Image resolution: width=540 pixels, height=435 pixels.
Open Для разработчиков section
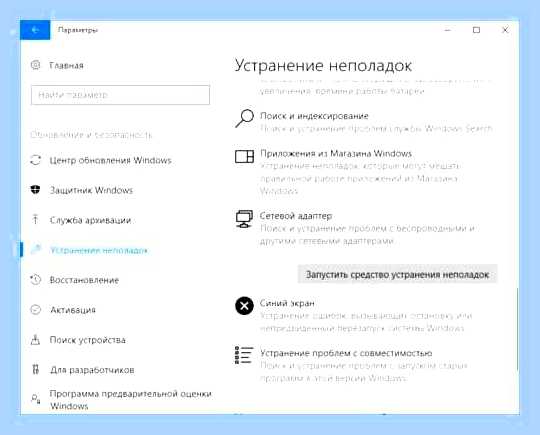tap(92, 370)
